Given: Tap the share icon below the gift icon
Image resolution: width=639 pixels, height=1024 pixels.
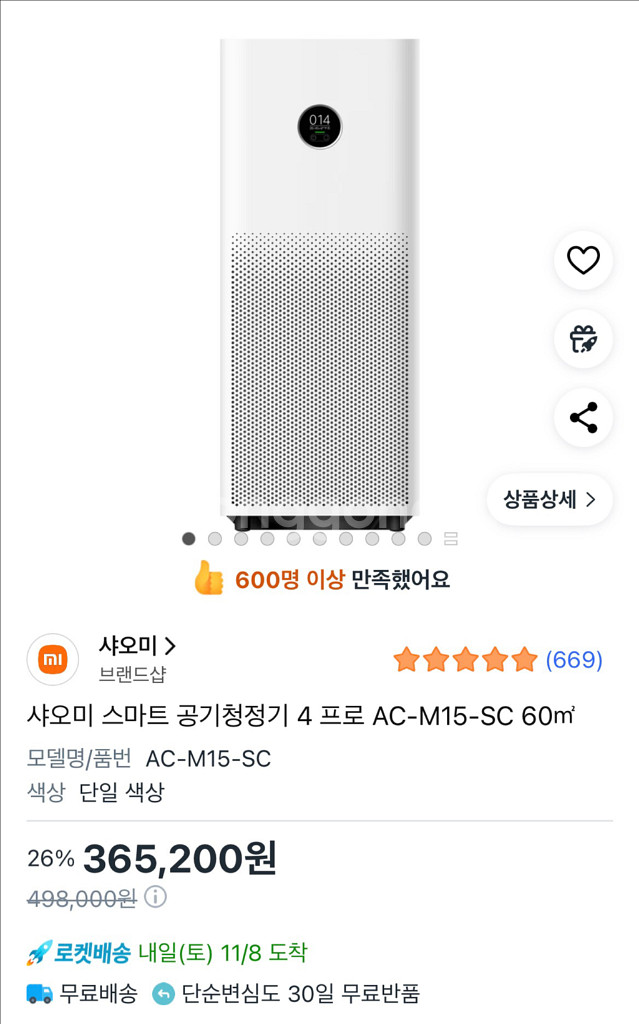Looking at the screenshot, I should (x=583, y=419).
